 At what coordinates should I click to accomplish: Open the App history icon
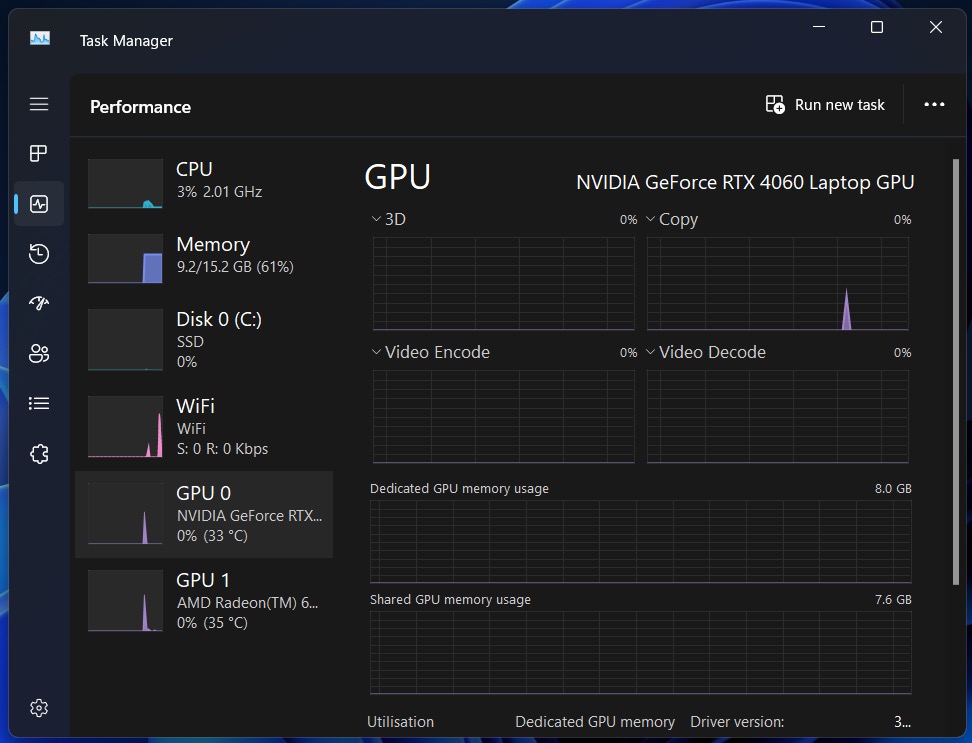tap(39, 254)
